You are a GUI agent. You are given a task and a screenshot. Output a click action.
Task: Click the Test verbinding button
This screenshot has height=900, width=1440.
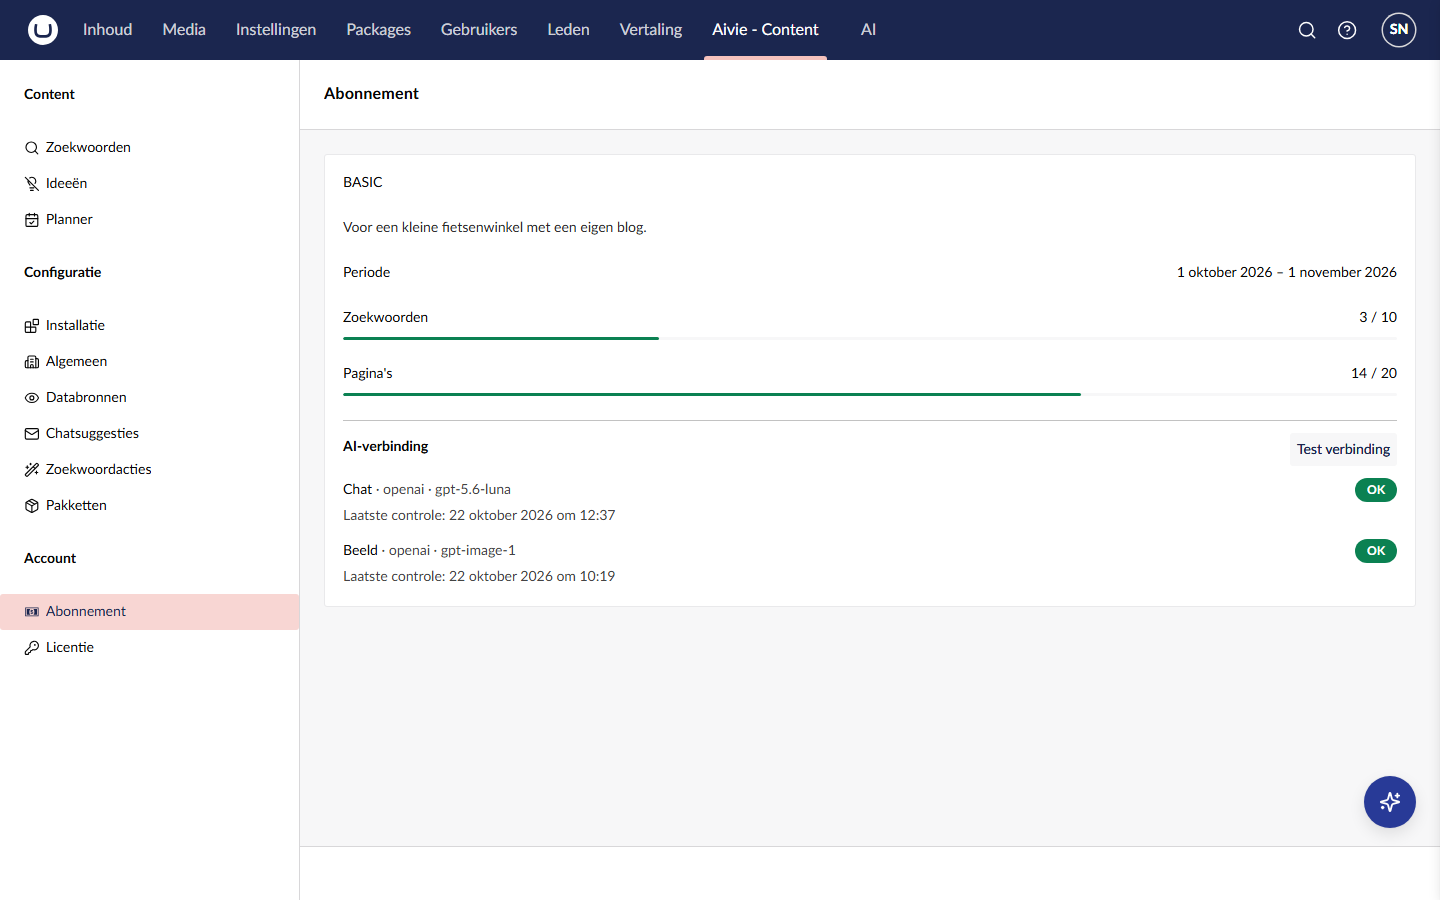pos(1343,450)
